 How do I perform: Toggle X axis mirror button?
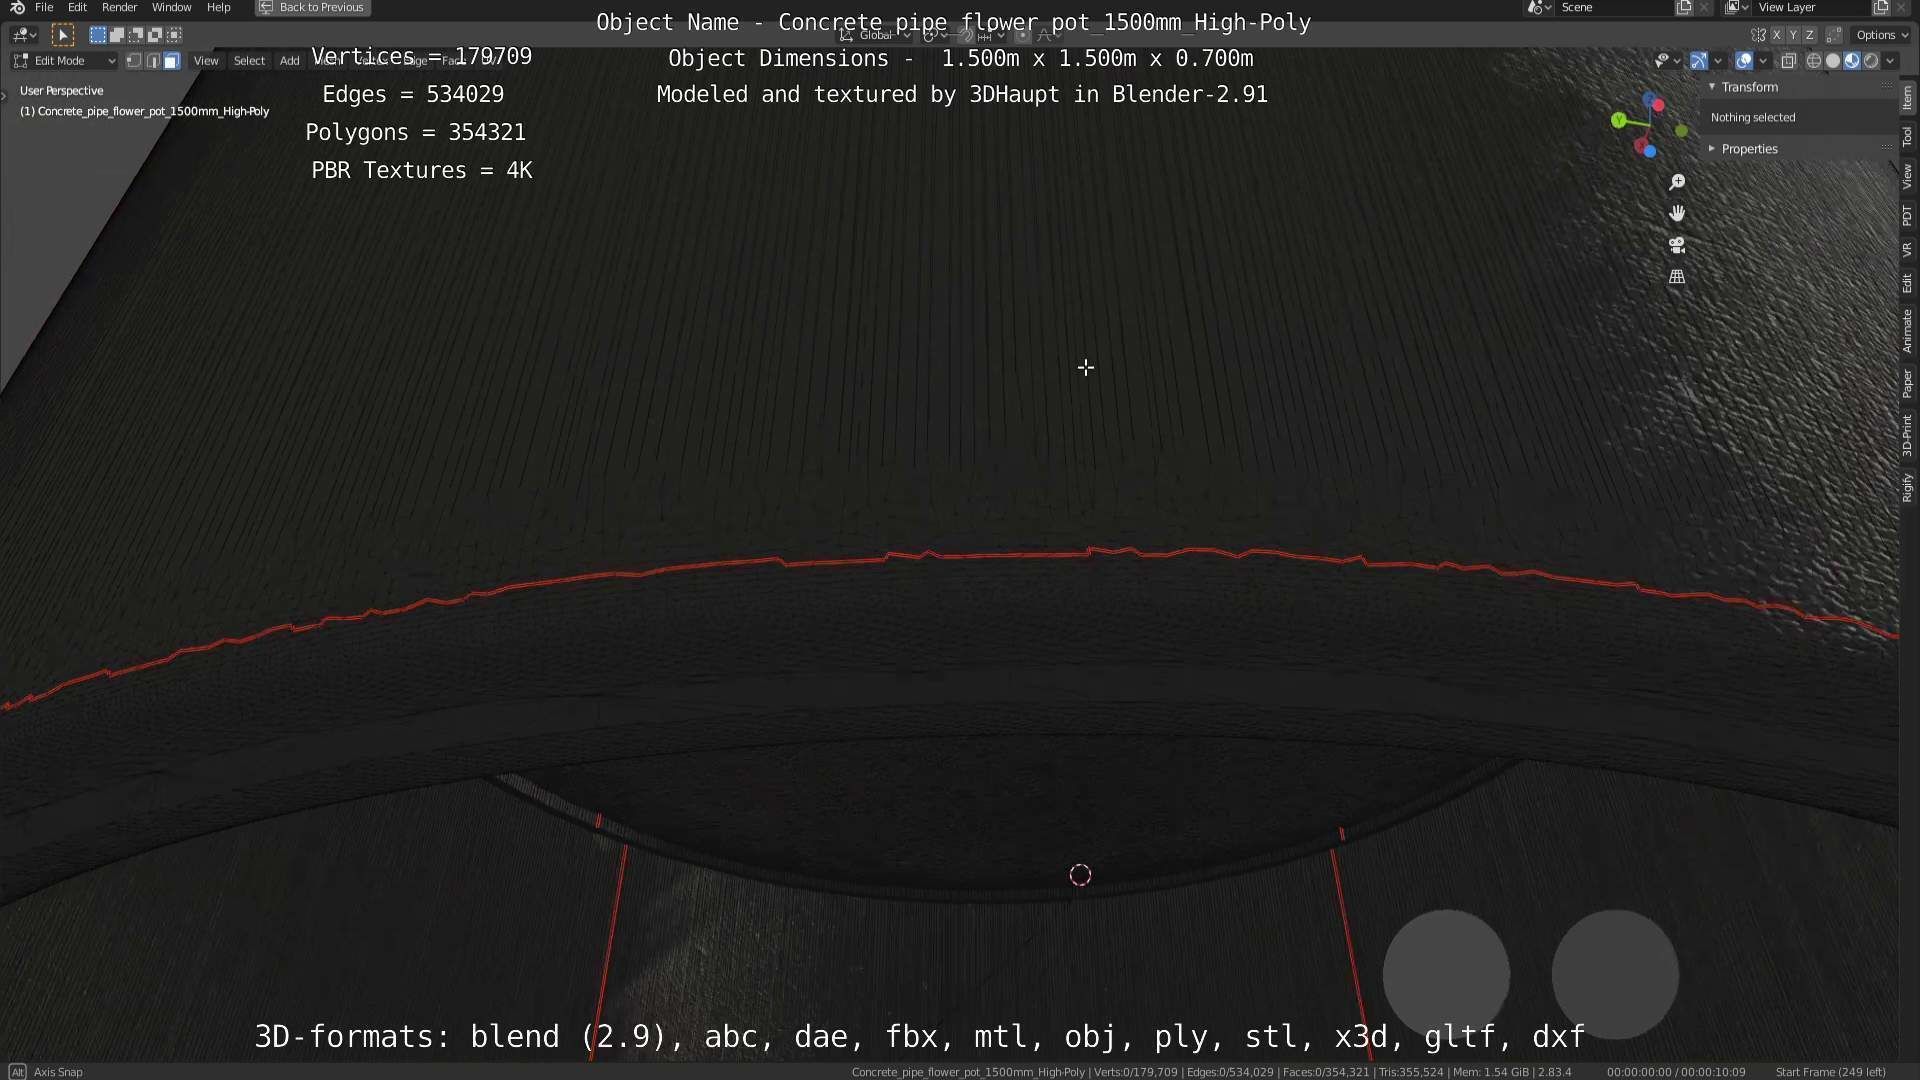point(1776,35)
